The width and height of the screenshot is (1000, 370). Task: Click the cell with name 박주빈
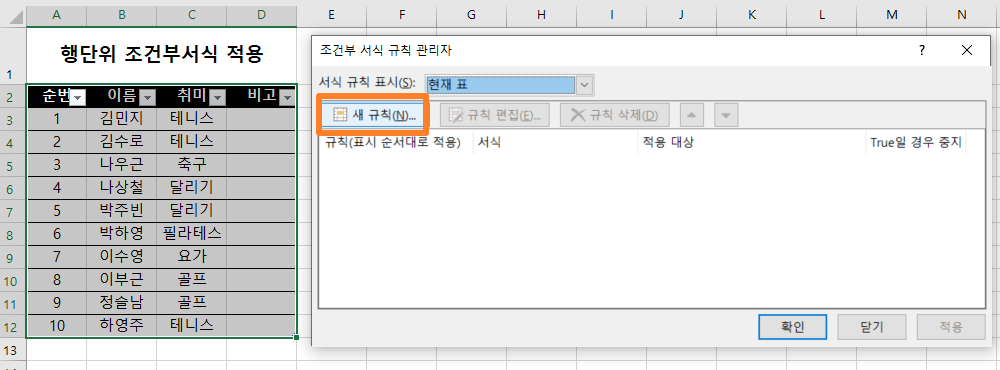point(121,210)
